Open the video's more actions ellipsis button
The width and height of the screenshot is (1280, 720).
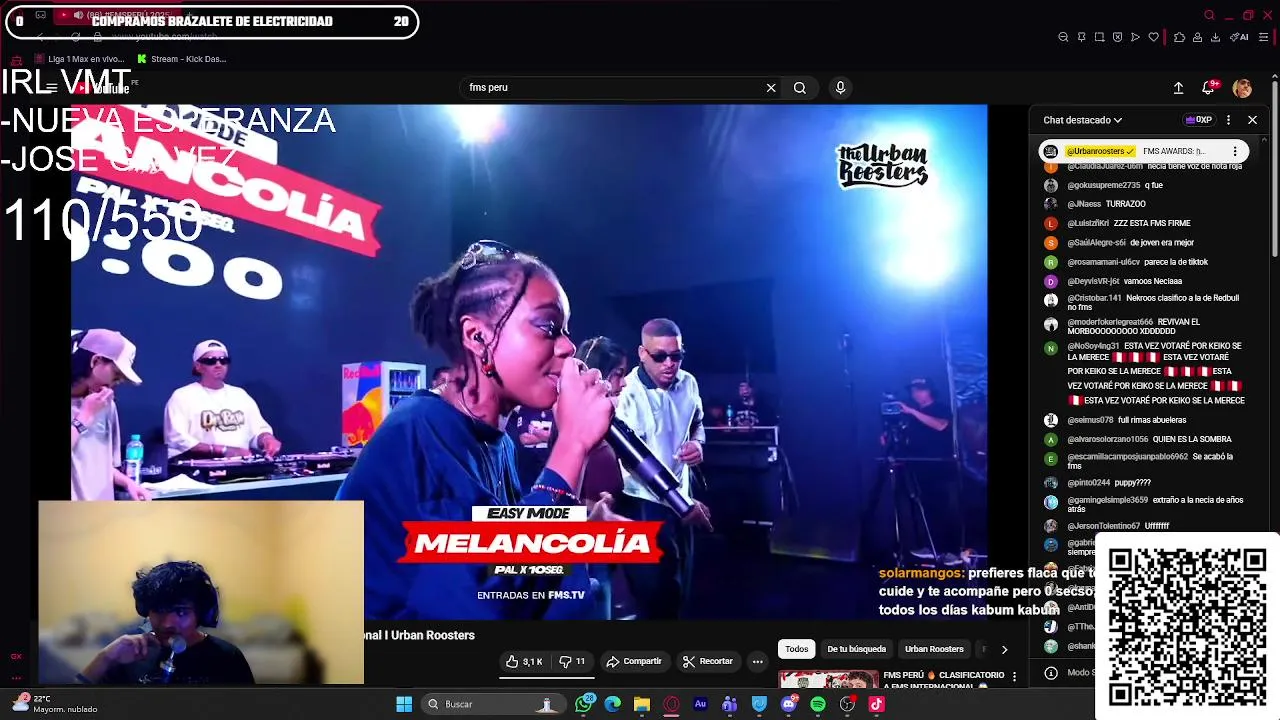point(757,662)
